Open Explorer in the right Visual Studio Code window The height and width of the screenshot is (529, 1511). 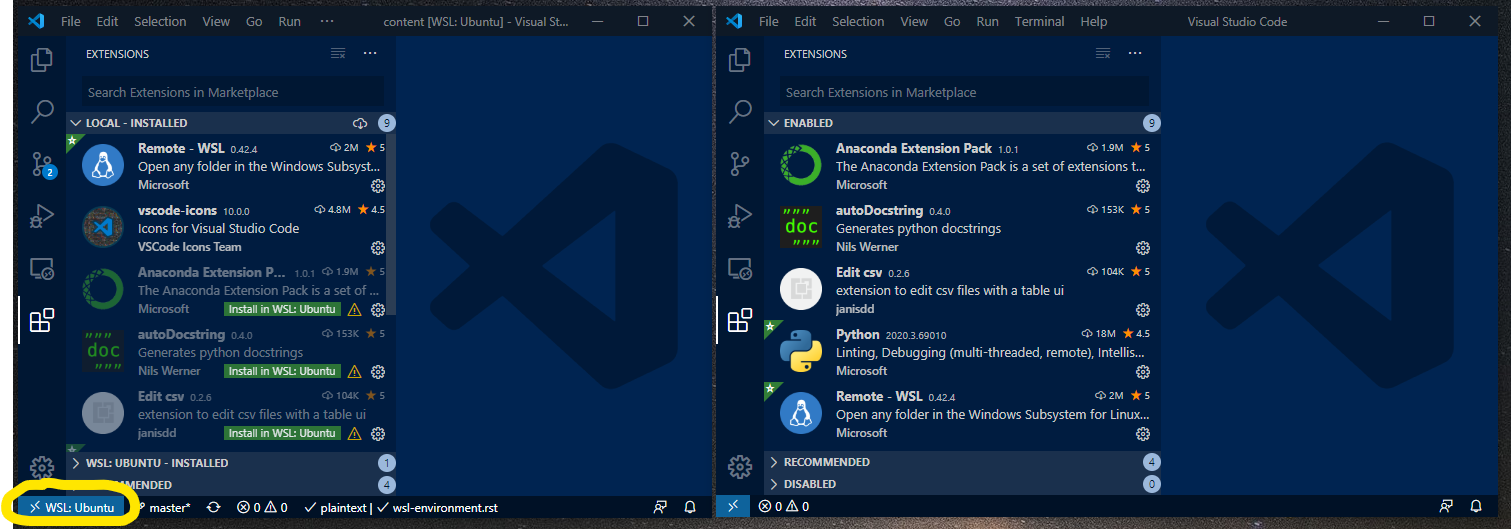(739, 60)
